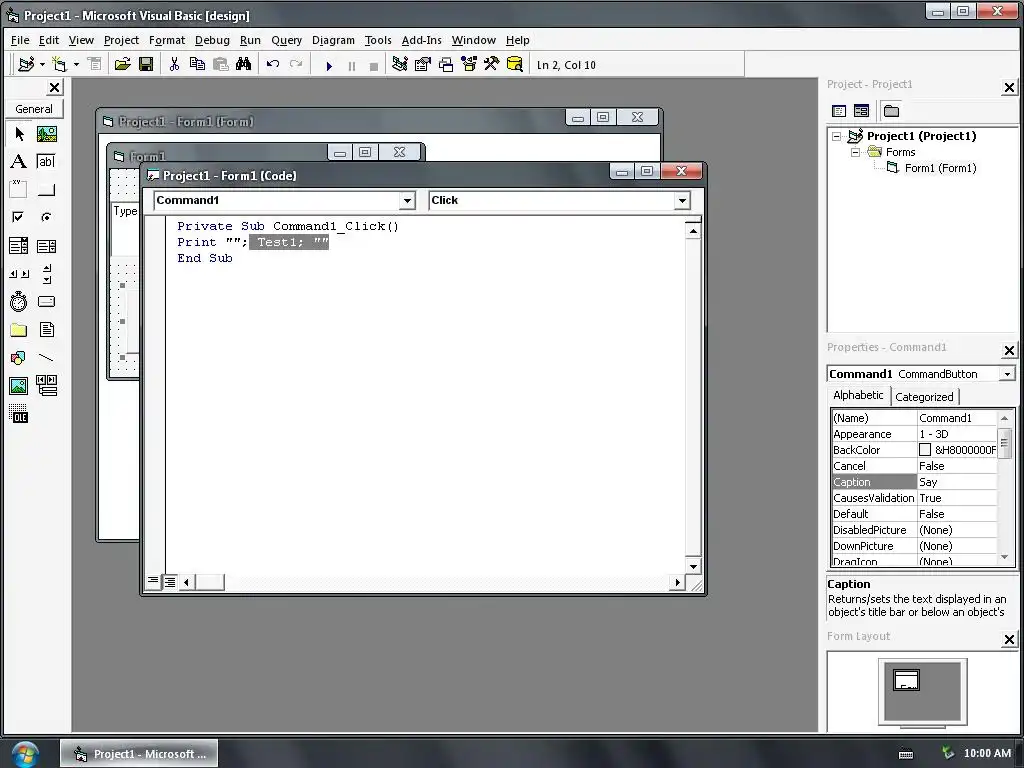Screen dimensions: 1024x768
Task: Click the Add Form toolbar icon
Action: pyautogui.click(x=59, y=64)
